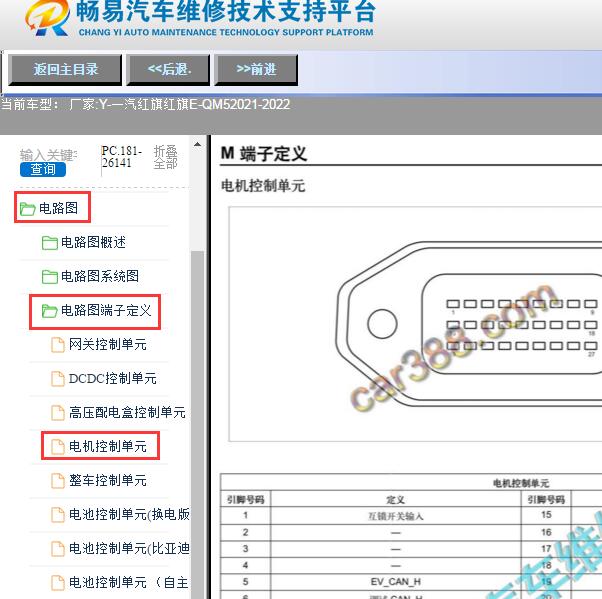The width and height of the screenshot is (602, 599).
Task: Open the 电路图概述 folder icon
Action: click(x=50, y=243)
